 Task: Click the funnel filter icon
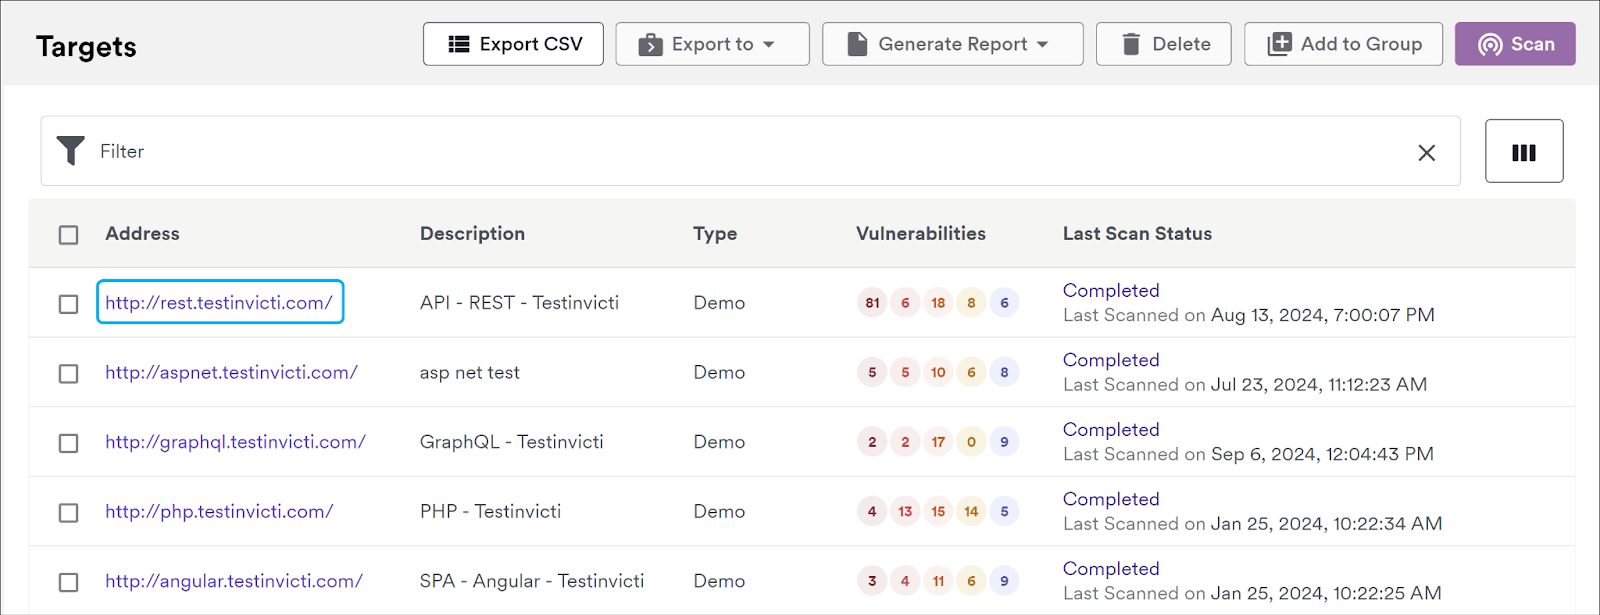70,151
